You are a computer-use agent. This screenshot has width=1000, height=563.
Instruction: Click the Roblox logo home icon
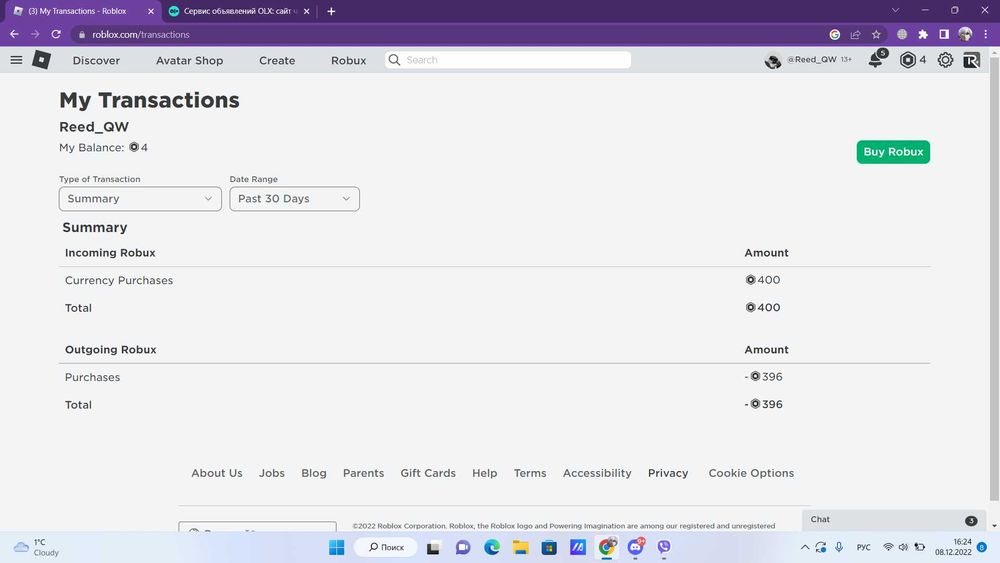[41, 60]
